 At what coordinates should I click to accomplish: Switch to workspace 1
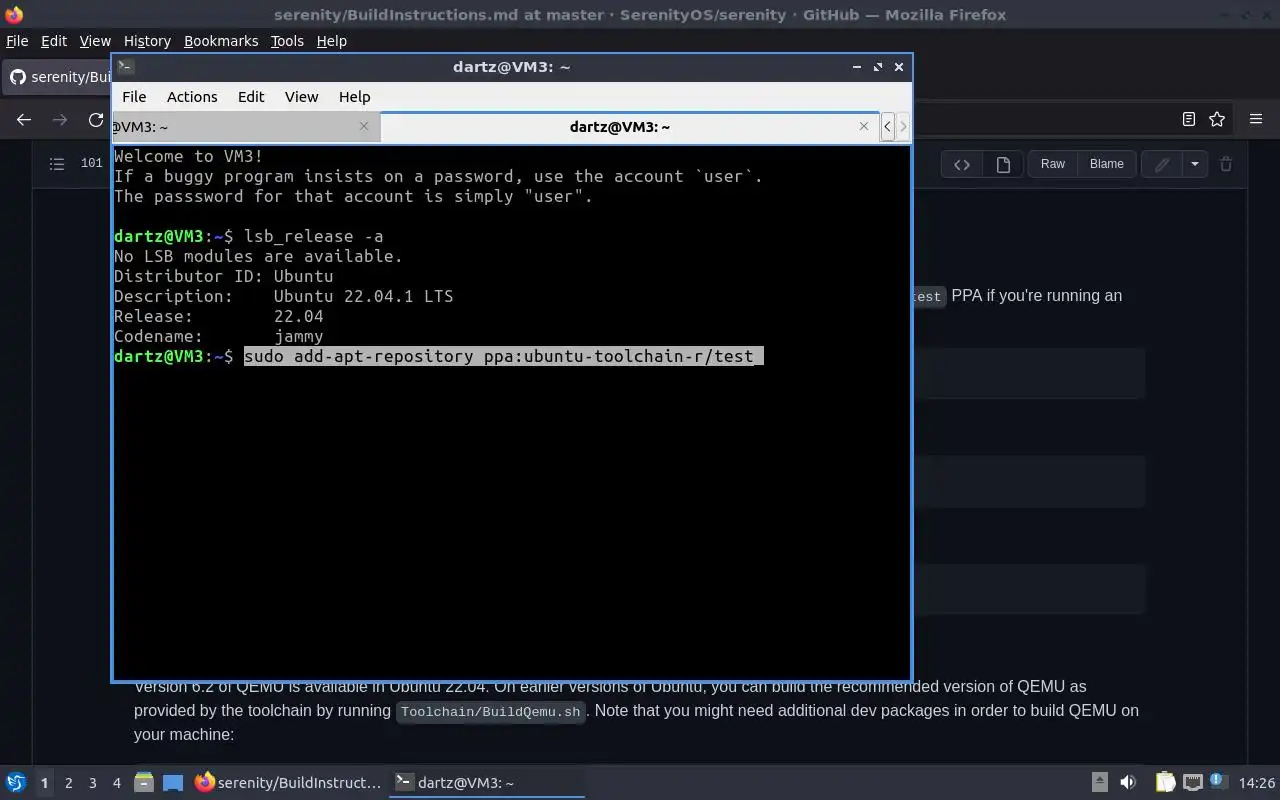(44, 783)
